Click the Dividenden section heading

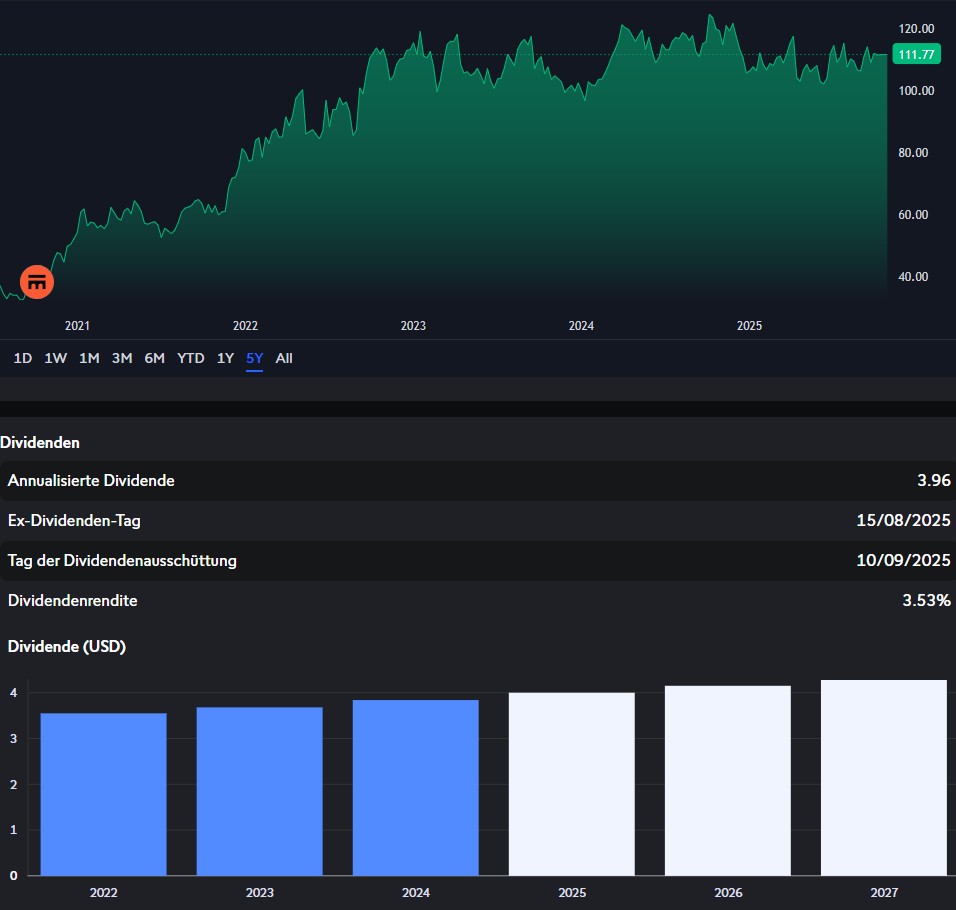(40, 443)
